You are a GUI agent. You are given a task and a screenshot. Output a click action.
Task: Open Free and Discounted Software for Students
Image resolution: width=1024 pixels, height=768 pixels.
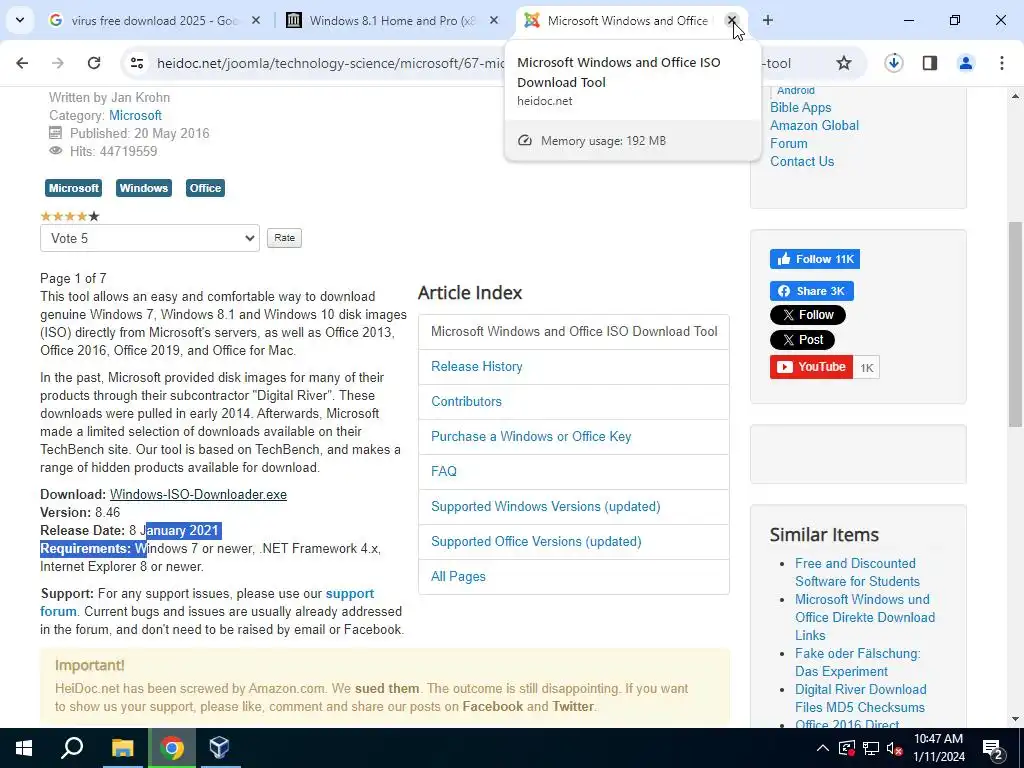point(857,572)
